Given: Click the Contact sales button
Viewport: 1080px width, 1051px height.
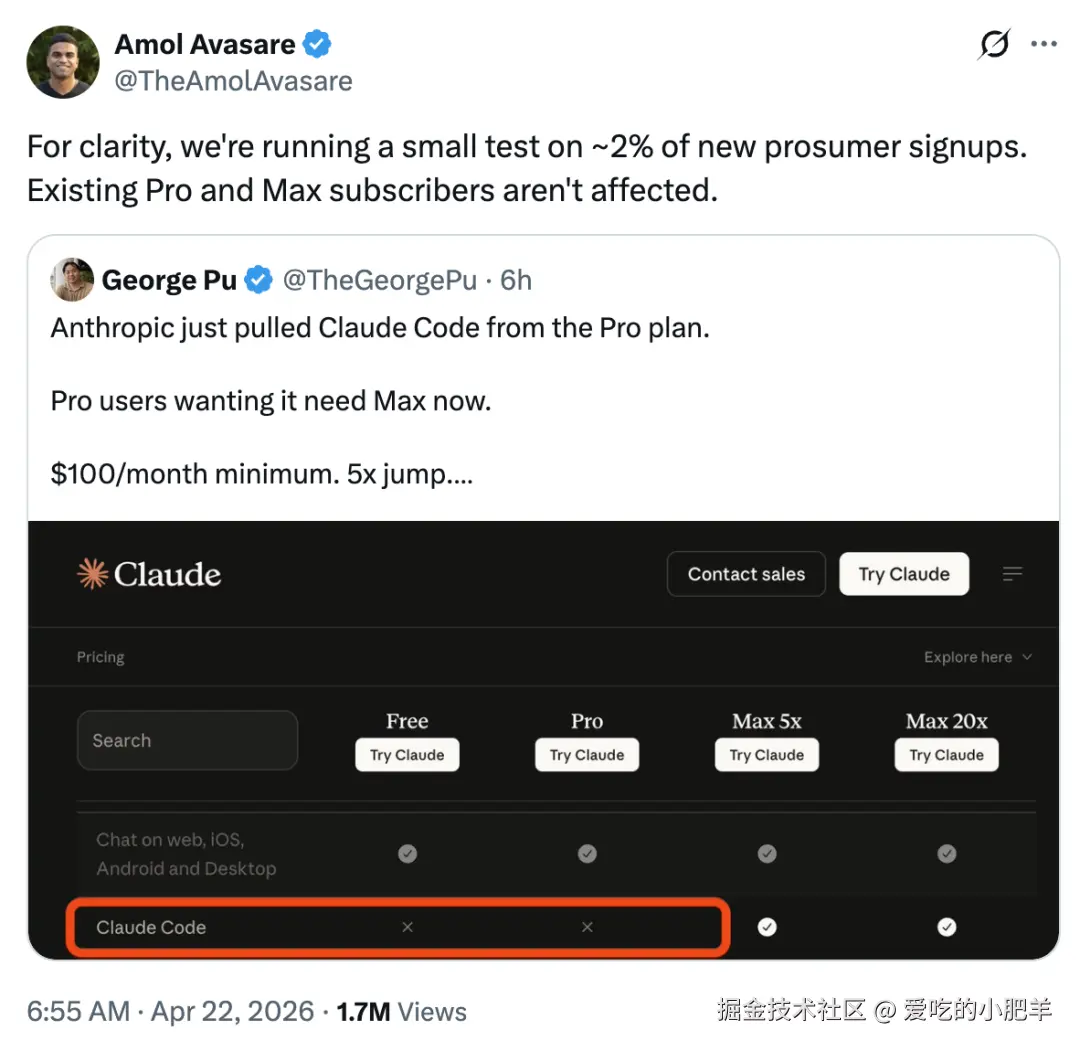Looking at the screenshot, I should 746,574.
